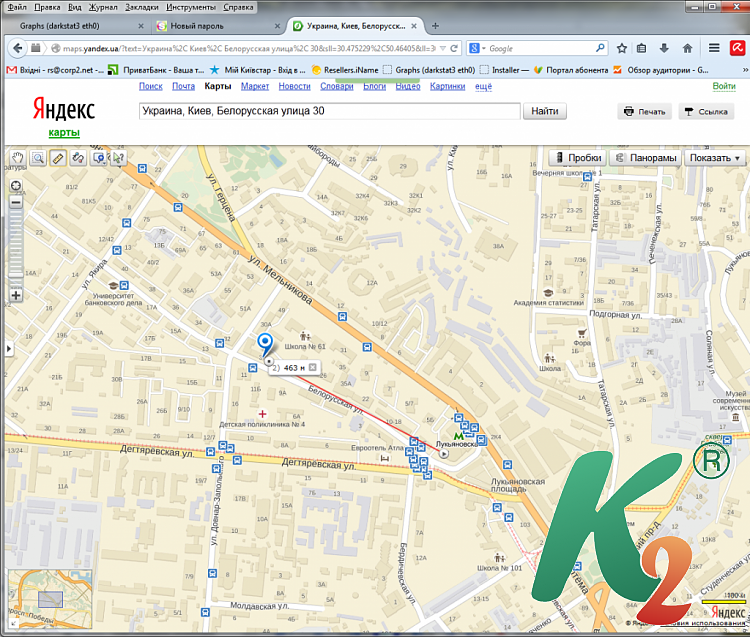Toggle the ruler distance measurement tool
The height and width of the screenshot is (637, 750).
click(58, 157)
